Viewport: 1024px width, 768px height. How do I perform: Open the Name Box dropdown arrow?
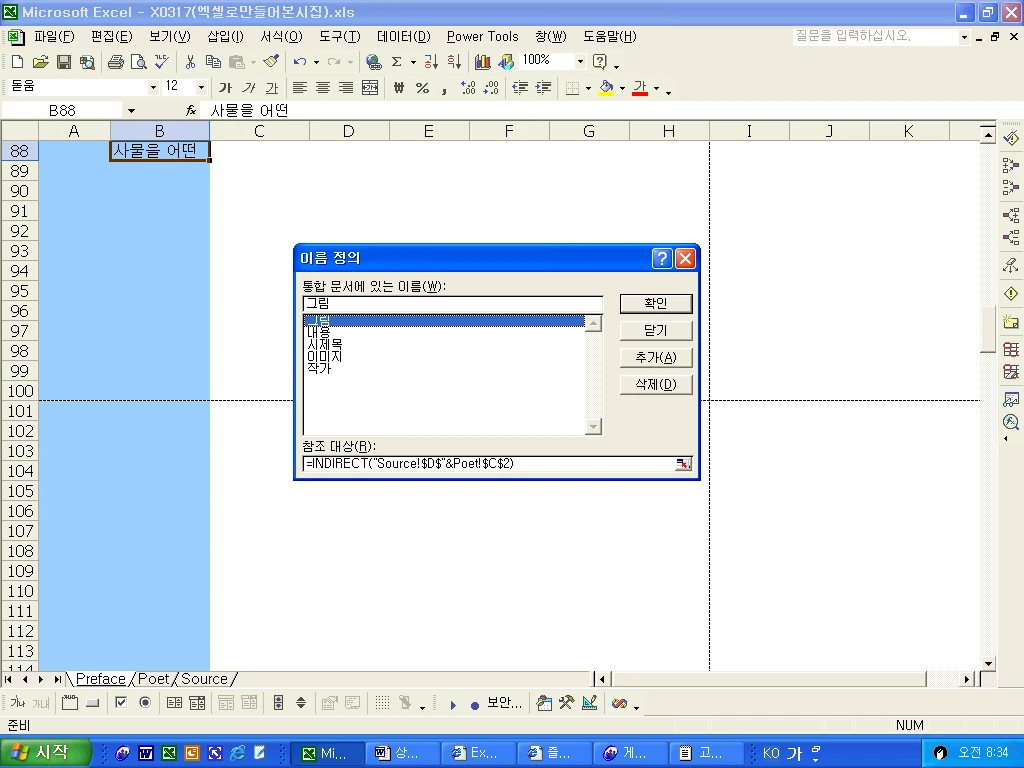(131, 110)
